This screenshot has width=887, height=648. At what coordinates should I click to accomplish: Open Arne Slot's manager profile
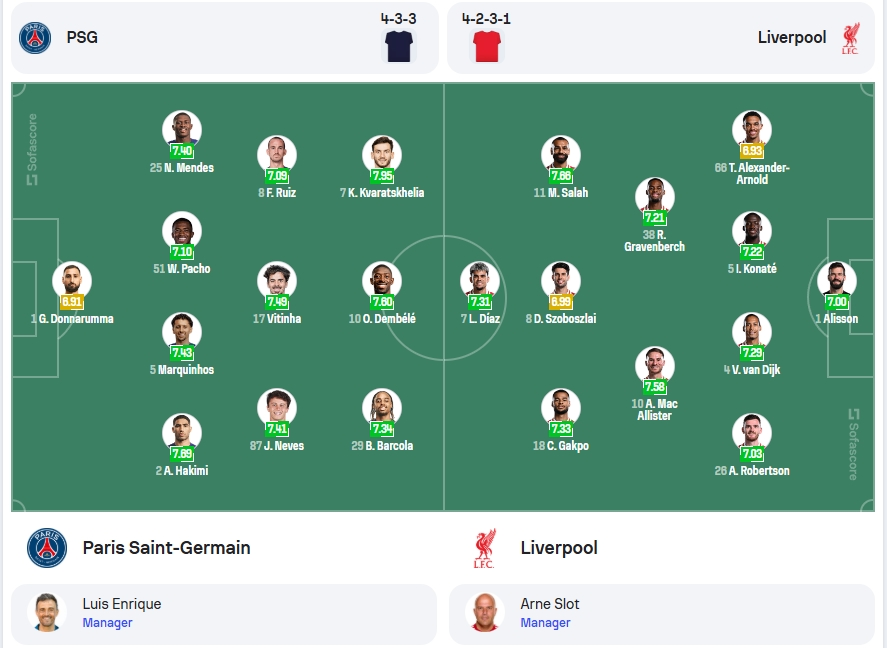click(x=662, y=614)
